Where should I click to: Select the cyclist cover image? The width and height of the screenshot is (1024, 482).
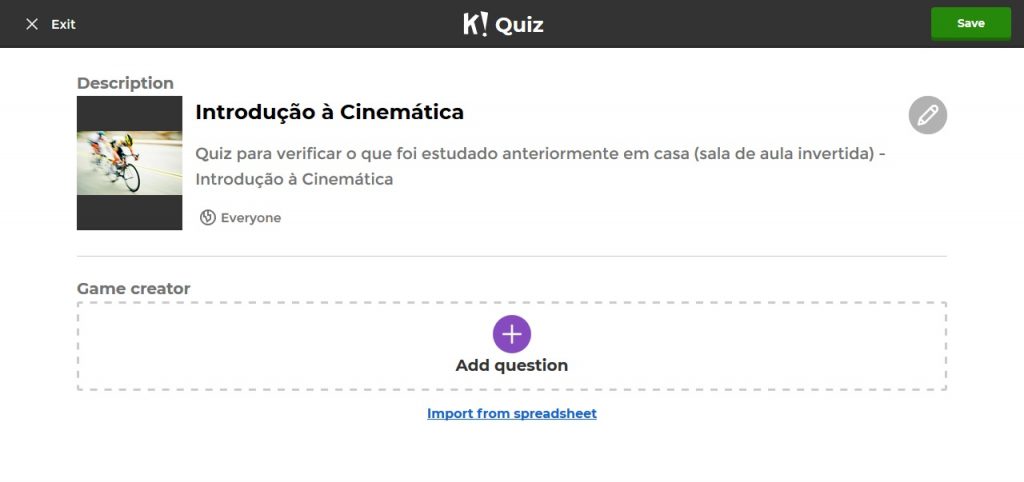[129, 163]
